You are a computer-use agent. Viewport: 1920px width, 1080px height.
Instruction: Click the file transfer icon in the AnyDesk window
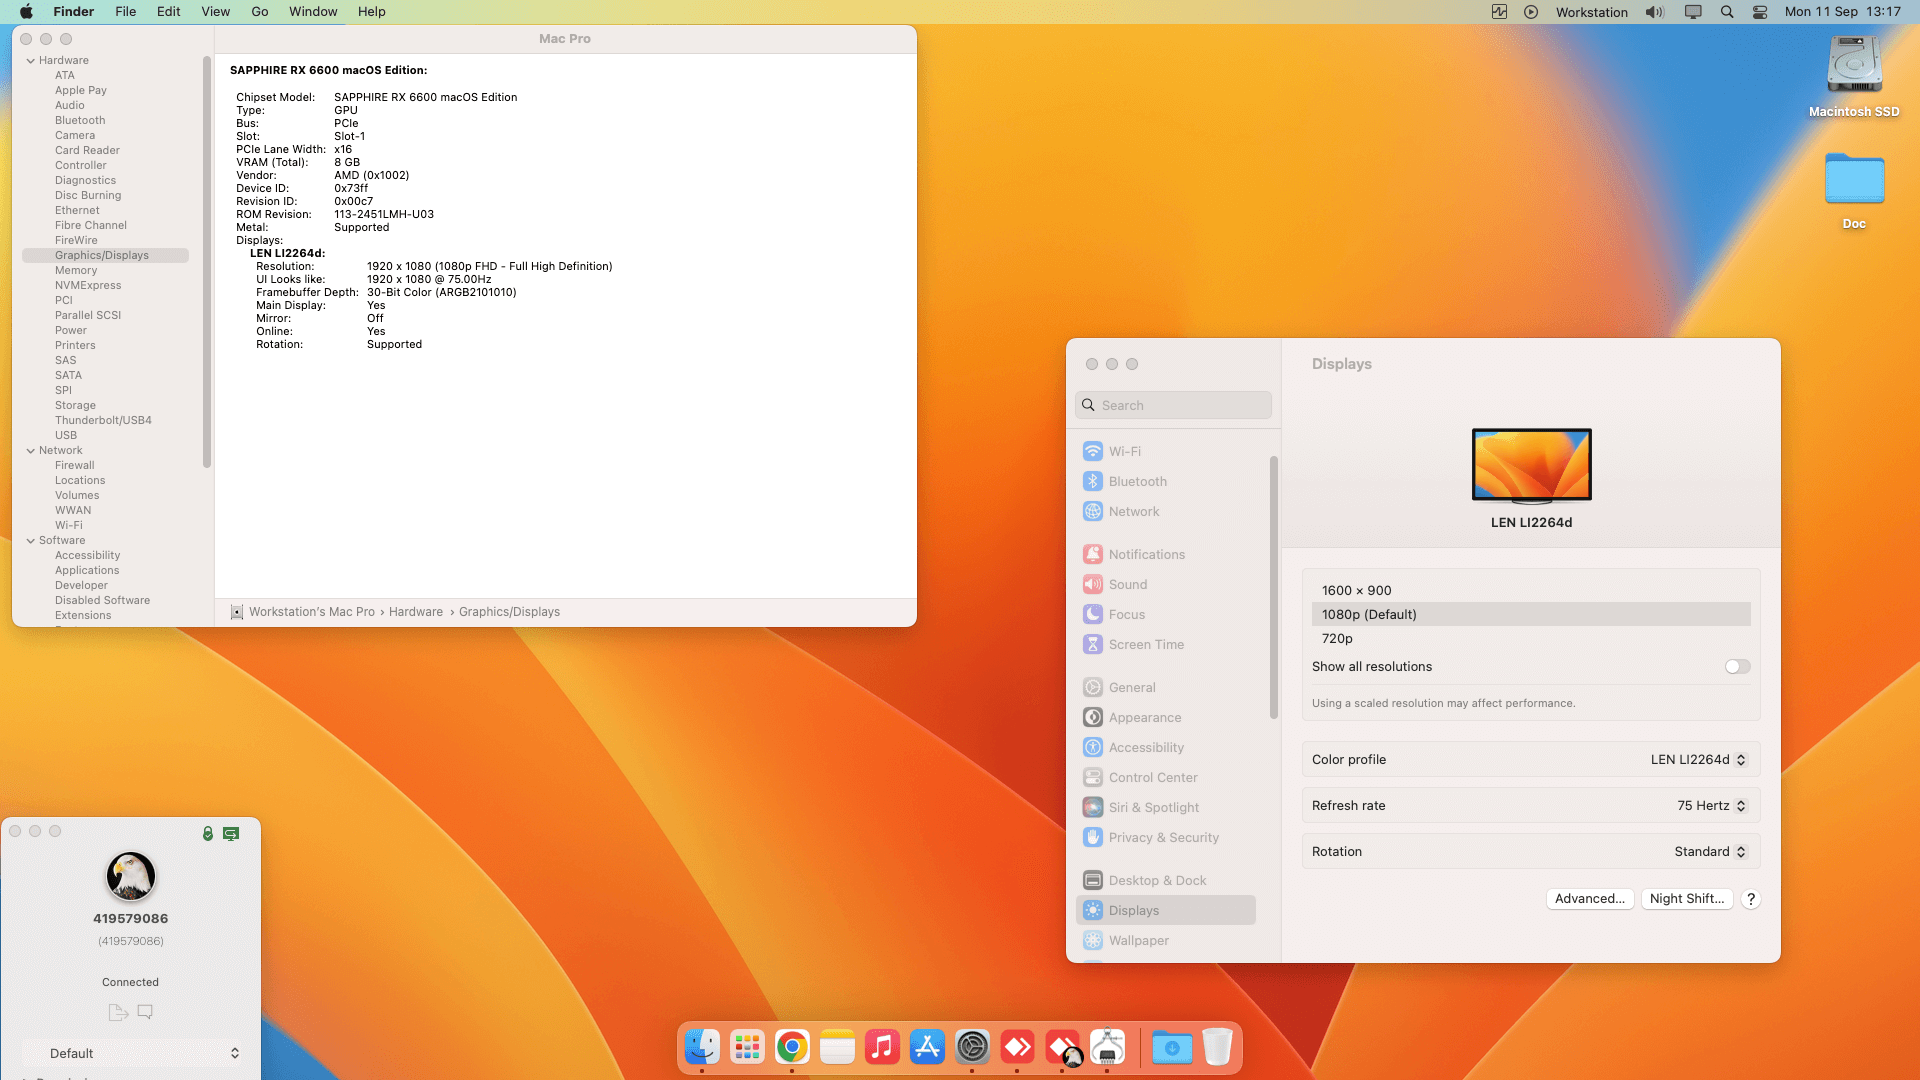[x=117, y=1012]
